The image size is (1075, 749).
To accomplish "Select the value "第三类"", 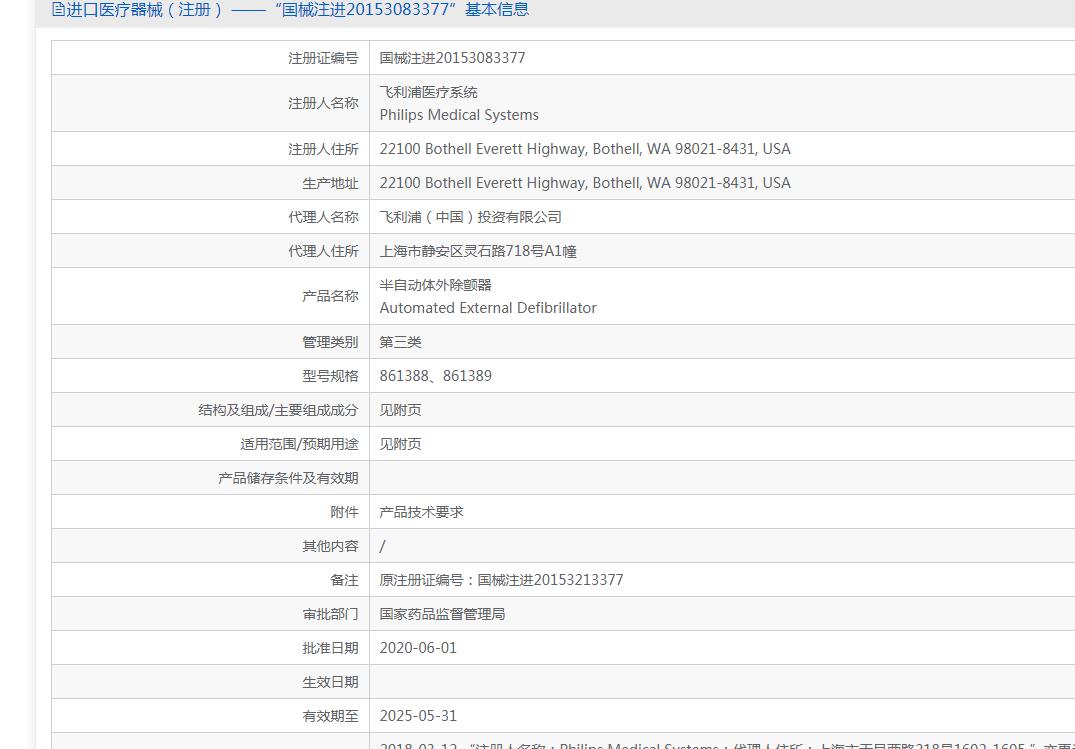I will [400, 342].
